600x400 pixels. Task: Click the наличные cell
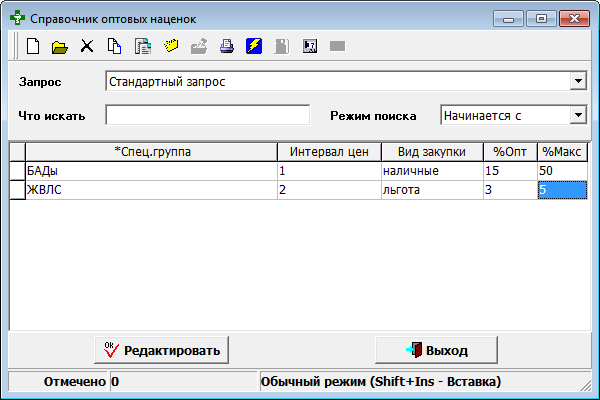pyautogui.click(x=432, y=171)
